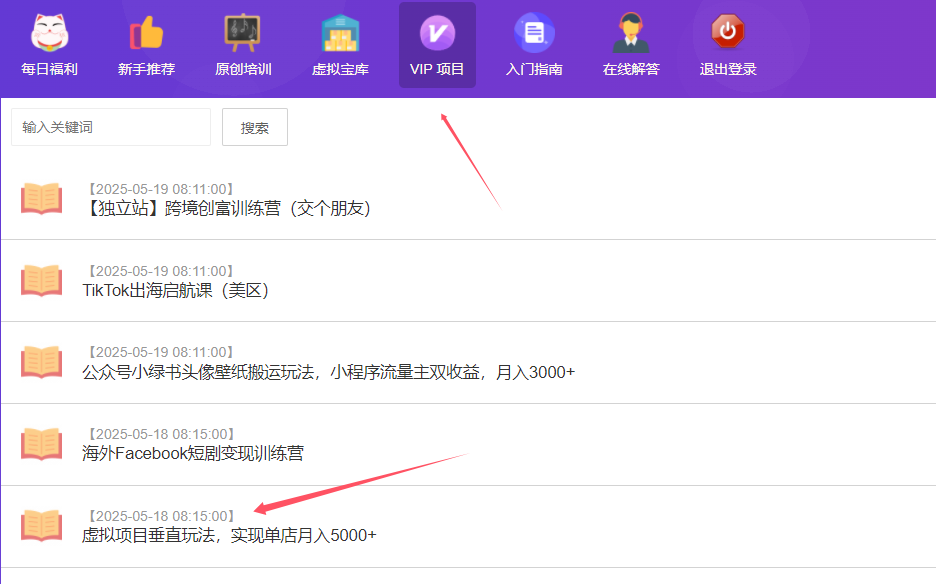Focus the 输入关键词 search field
This screenshot has width=936, height=584.
[x=111, y=127]
